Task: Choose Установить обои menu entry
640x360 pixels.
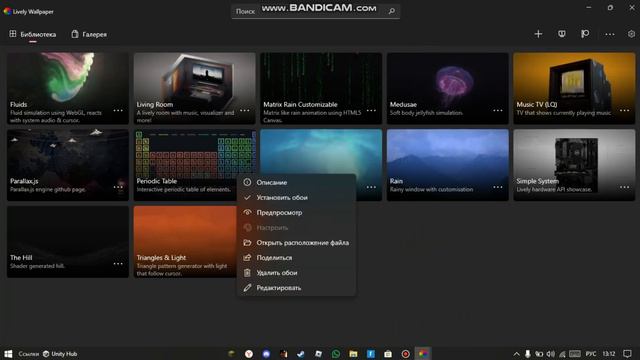Action: point(296,198)
